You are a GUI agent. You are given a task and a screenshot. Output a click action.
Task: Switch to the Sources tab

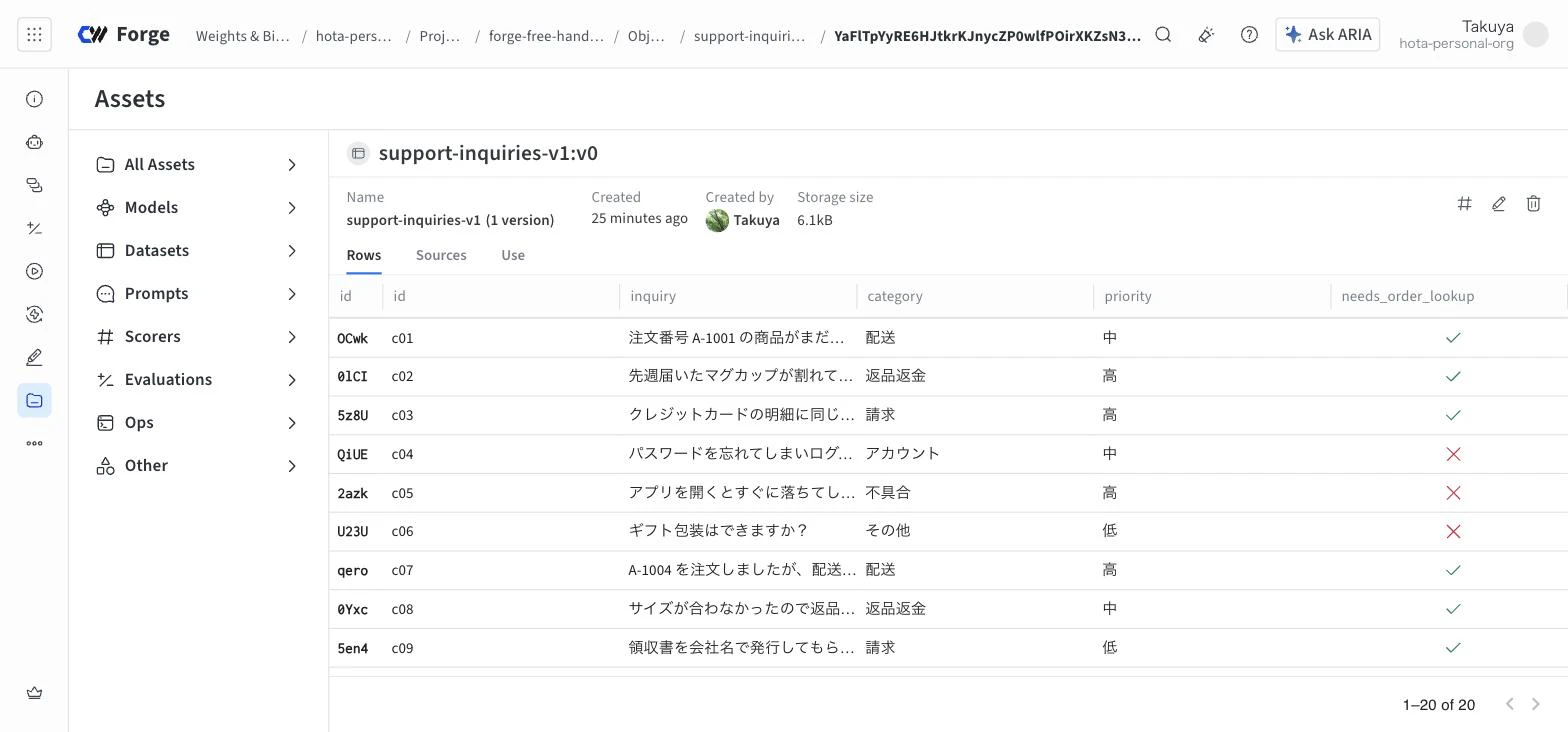[441, 255]
